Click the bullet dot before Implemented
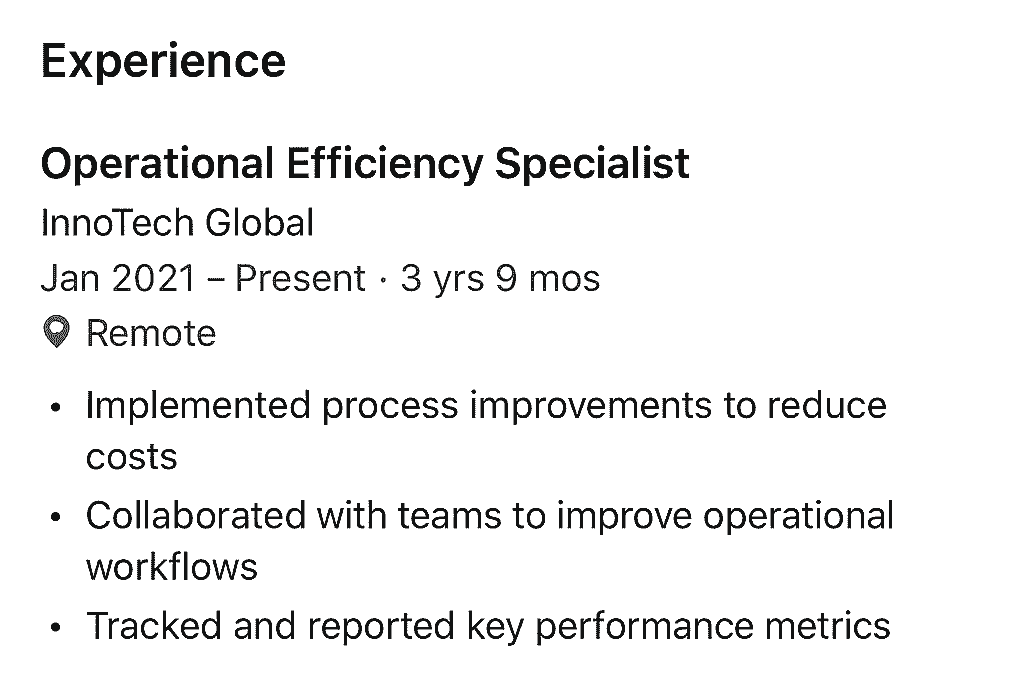The width and height of the screenshot is (1024, 674). (x=56, y=408)
